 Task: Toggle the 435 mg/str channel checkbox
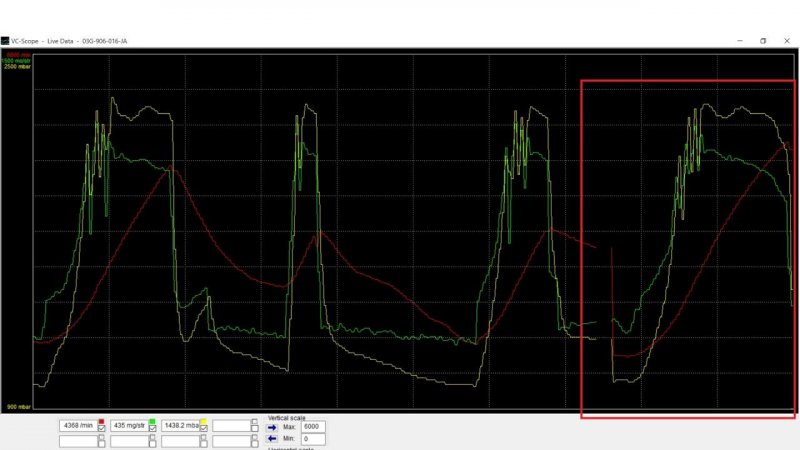tap(153, 428)
